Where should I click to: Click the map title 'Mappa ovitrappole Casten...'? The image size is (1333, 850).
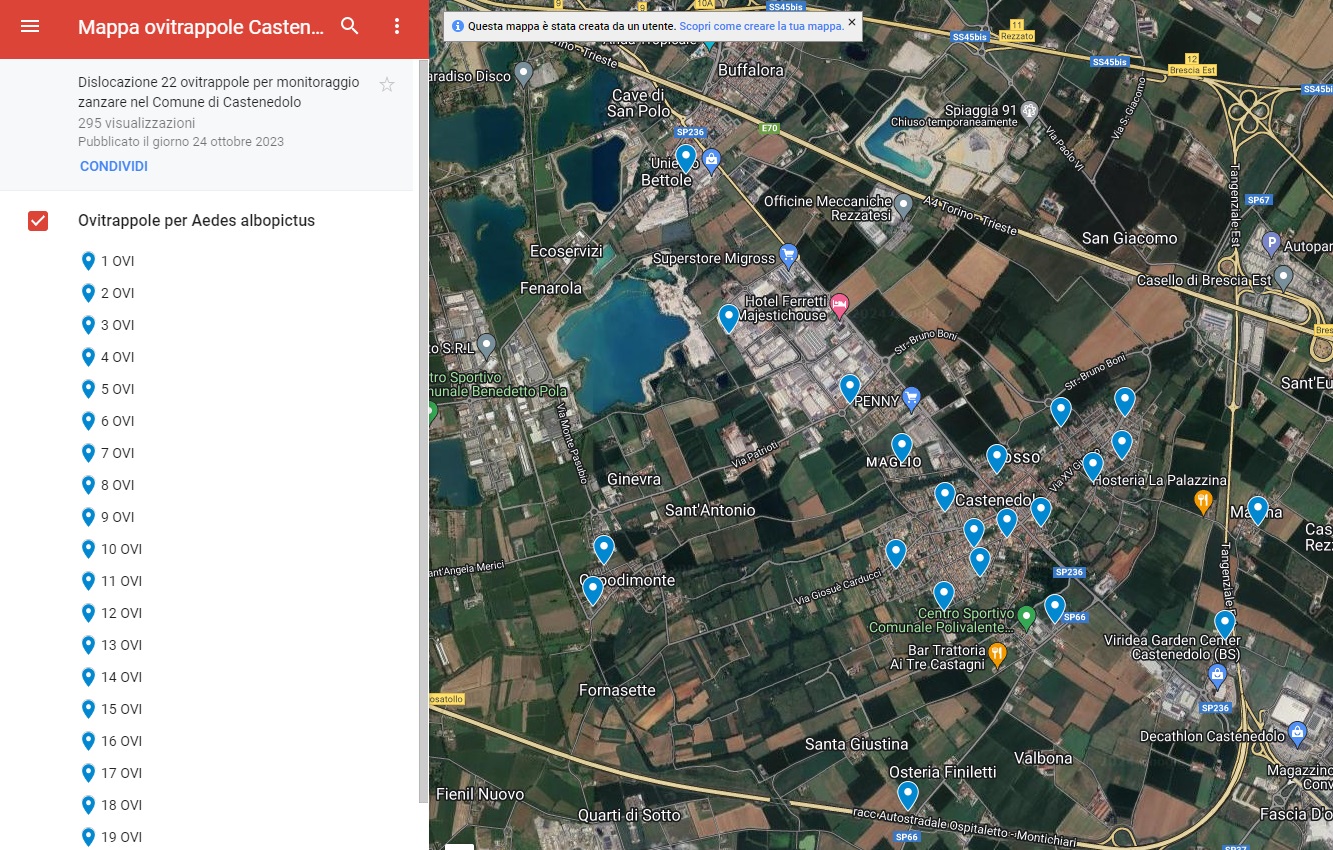coord(201,27)
